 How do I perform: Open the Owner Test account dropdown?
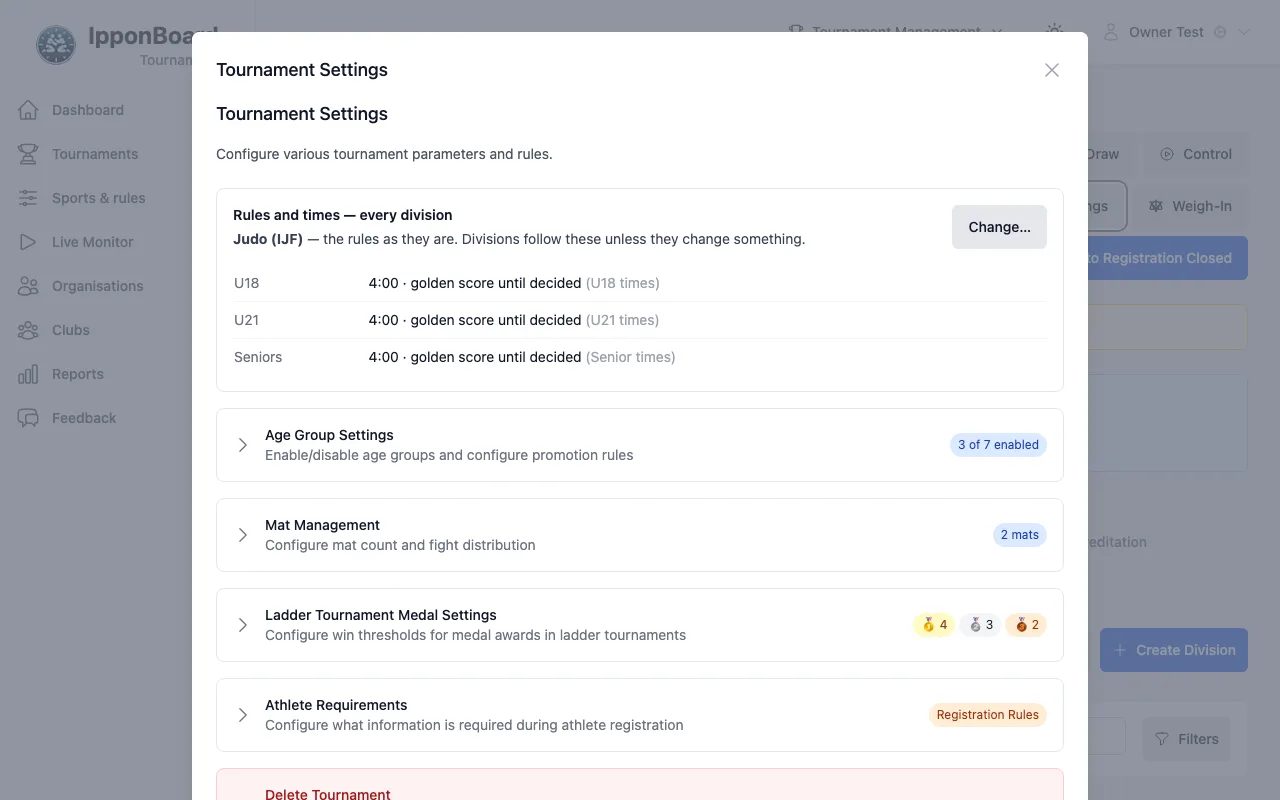coord(1177,32)
